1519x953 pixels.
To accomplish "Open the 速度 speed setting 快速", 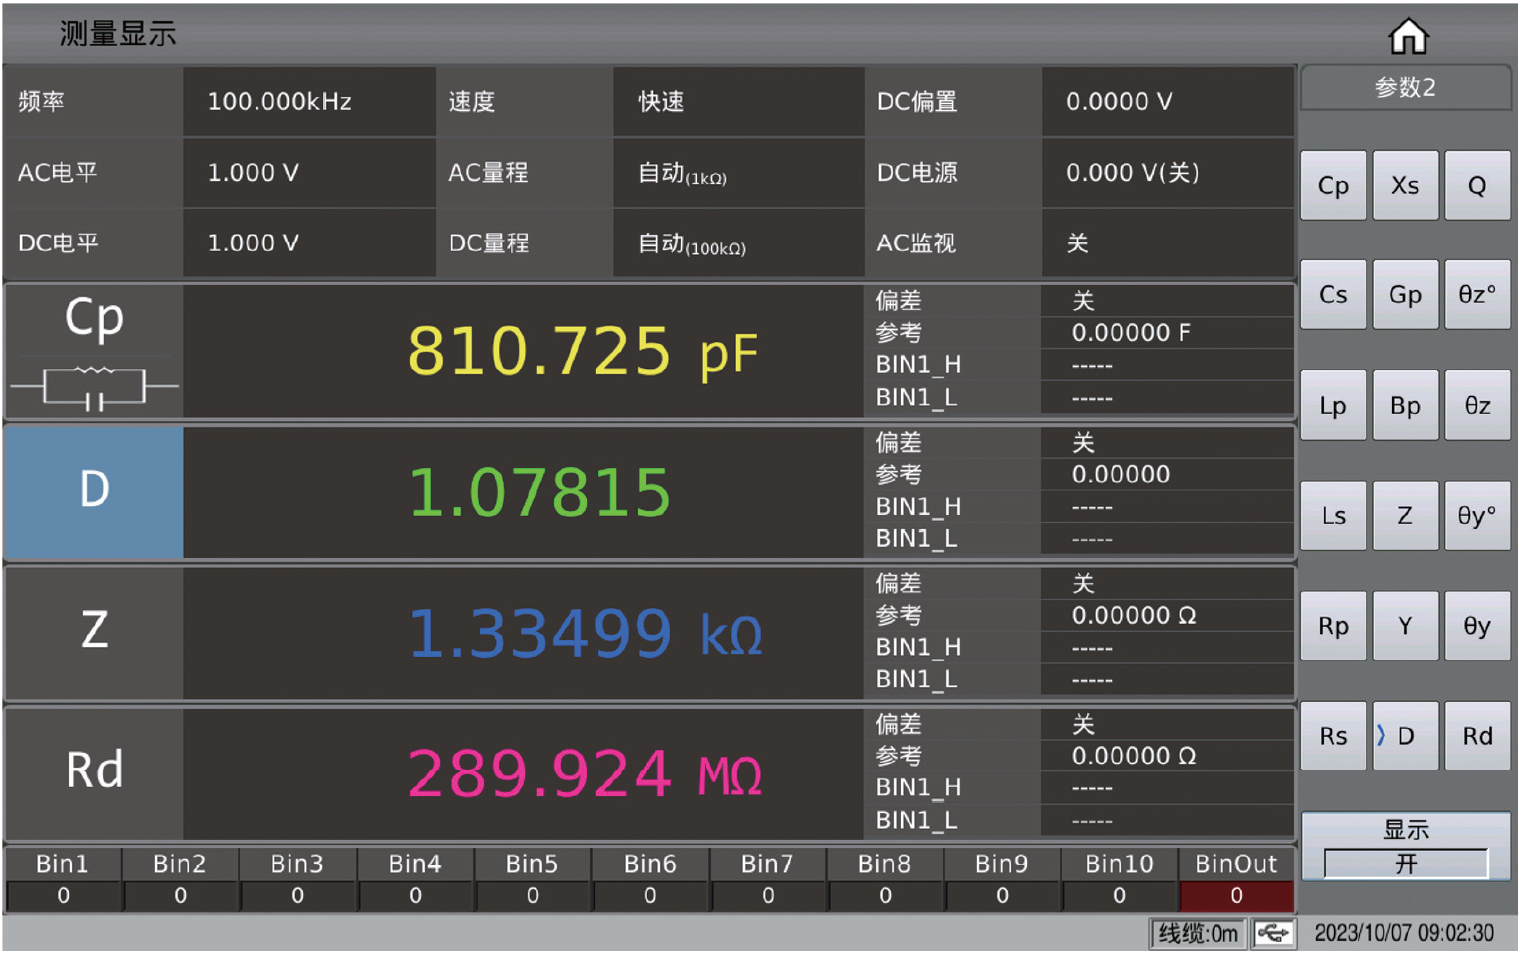I will [738, 102].
